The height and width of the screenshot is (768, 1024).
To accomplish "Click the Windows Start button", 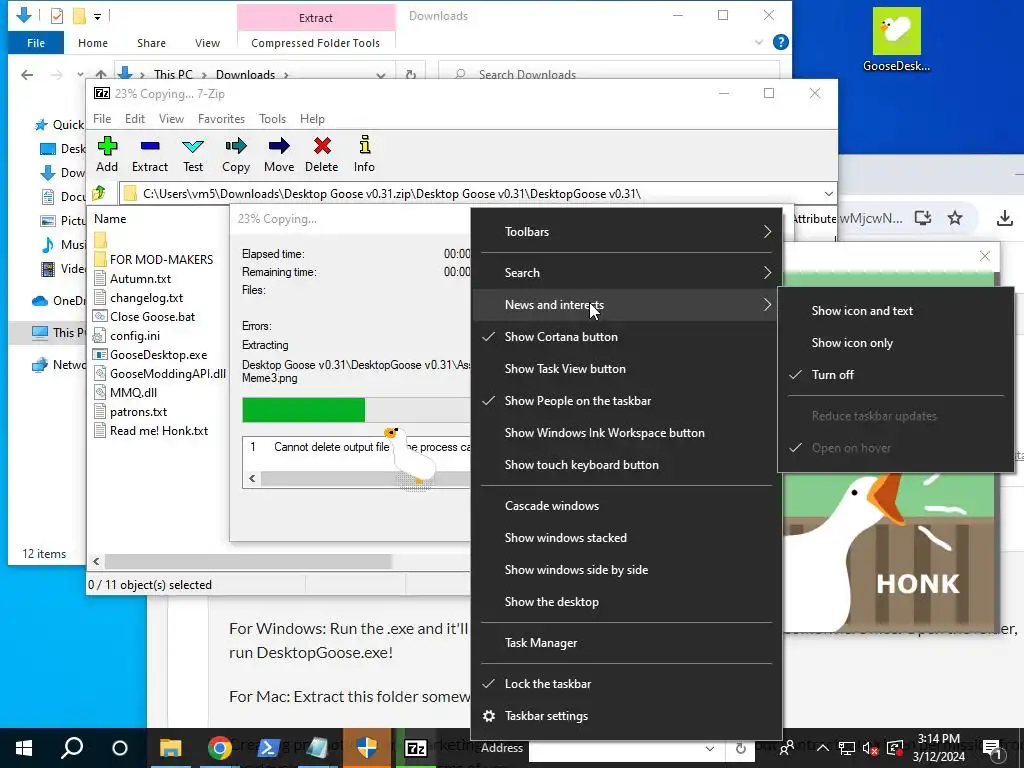I will pyautogui.click(x=24, y=748).
